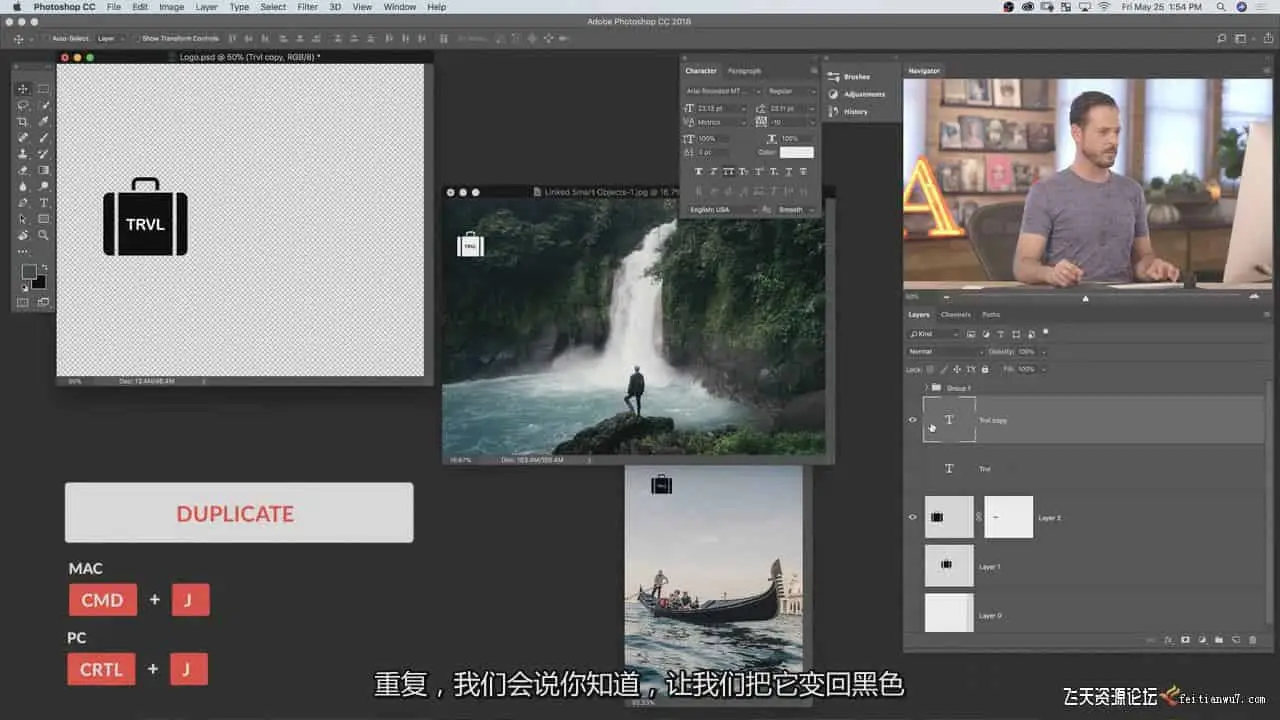Select the Dodge tool
1280x720 pixels.
(x=44, y=186)
